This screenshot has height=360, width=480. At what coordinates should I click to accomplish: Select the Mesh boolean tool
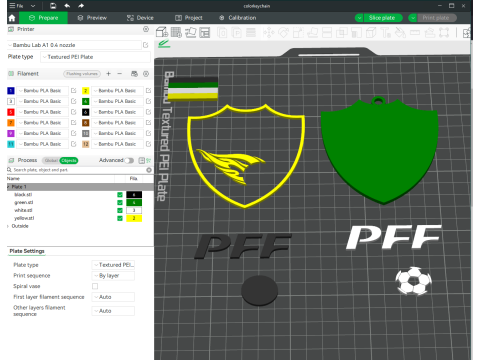pyautogui.click(x=341, y=33)
